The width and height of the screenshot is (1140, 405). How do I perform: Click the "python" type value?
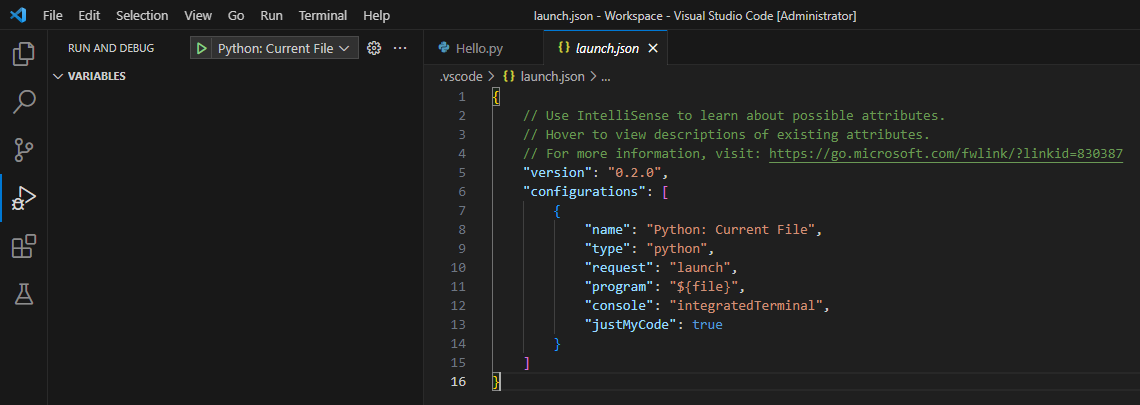click(675, 249)
